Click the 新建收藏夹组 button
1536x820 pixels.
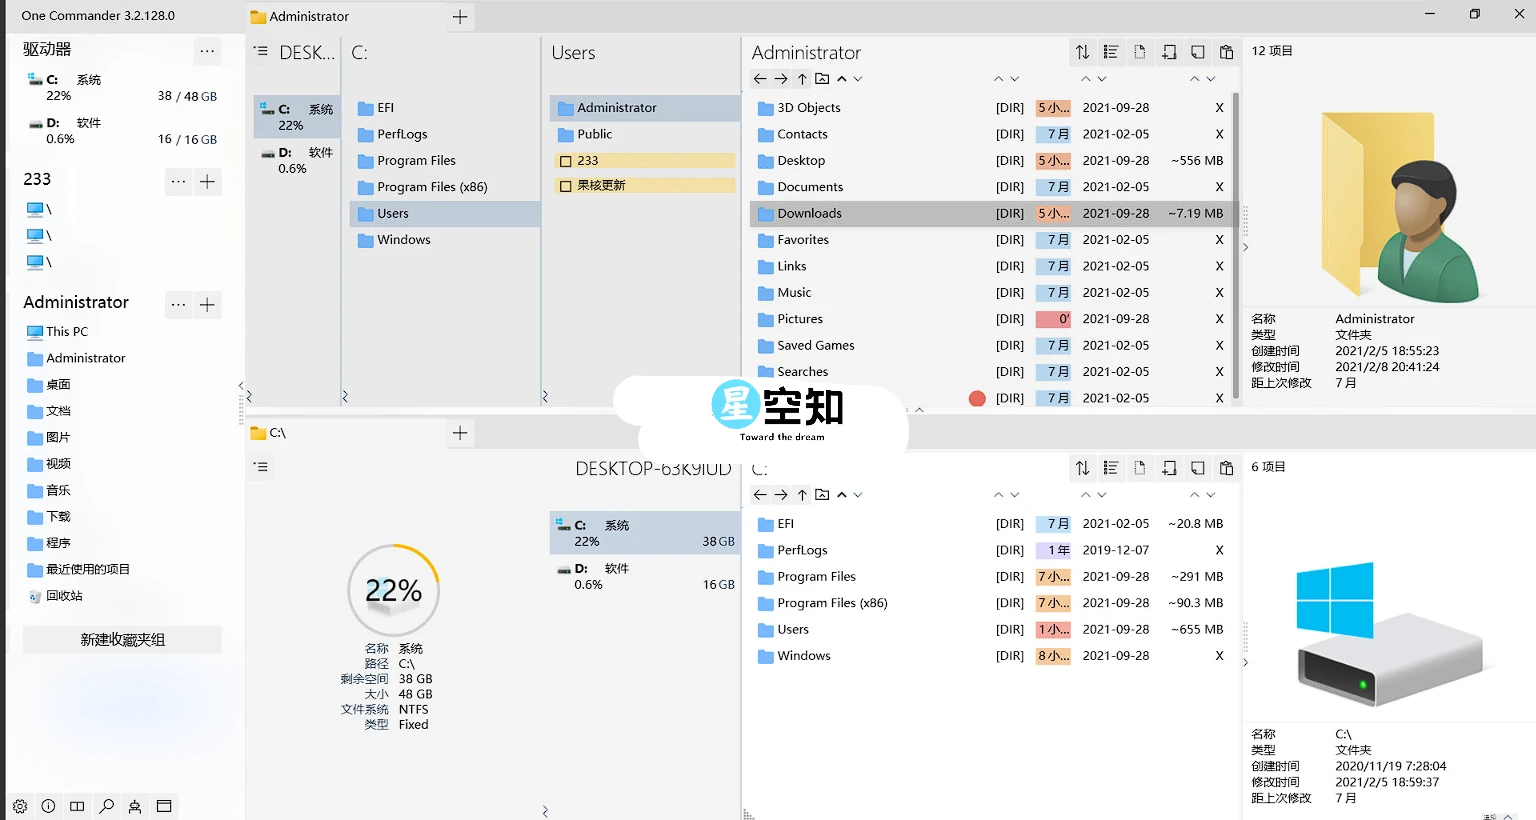120,639
